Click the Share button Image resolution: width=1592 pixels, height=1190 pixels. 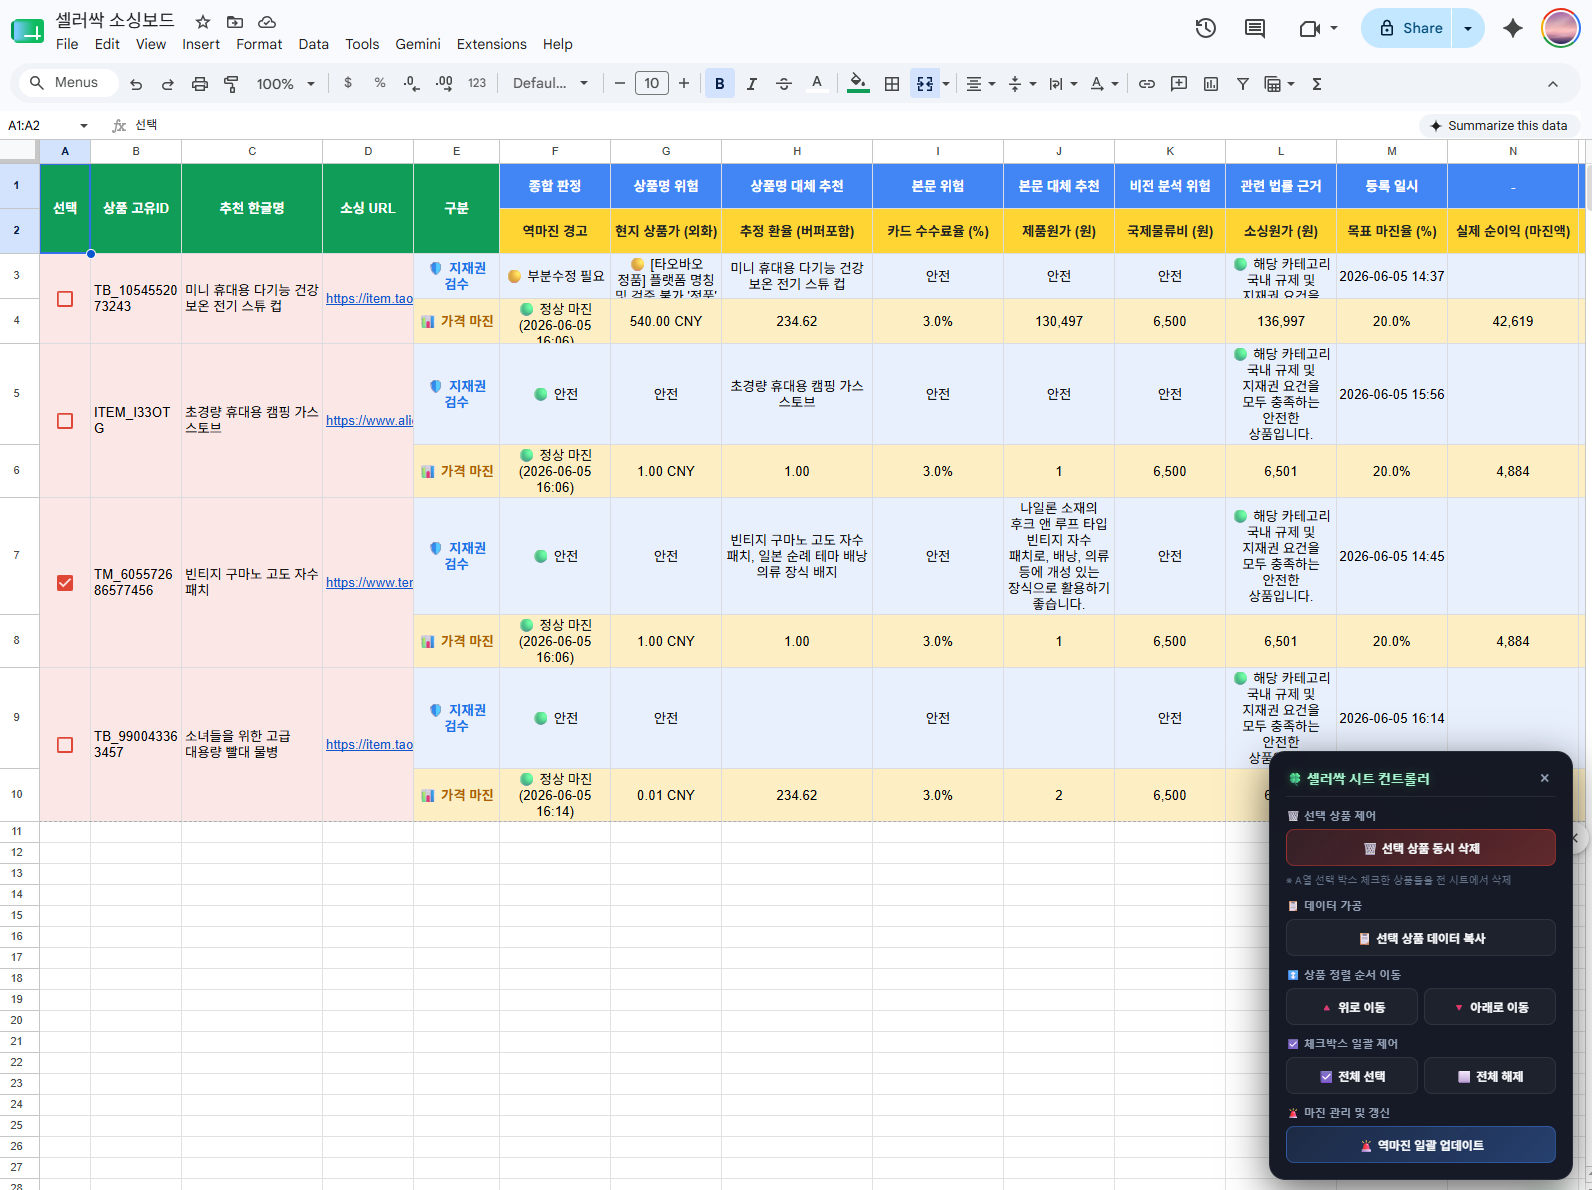pos(1409,28)
